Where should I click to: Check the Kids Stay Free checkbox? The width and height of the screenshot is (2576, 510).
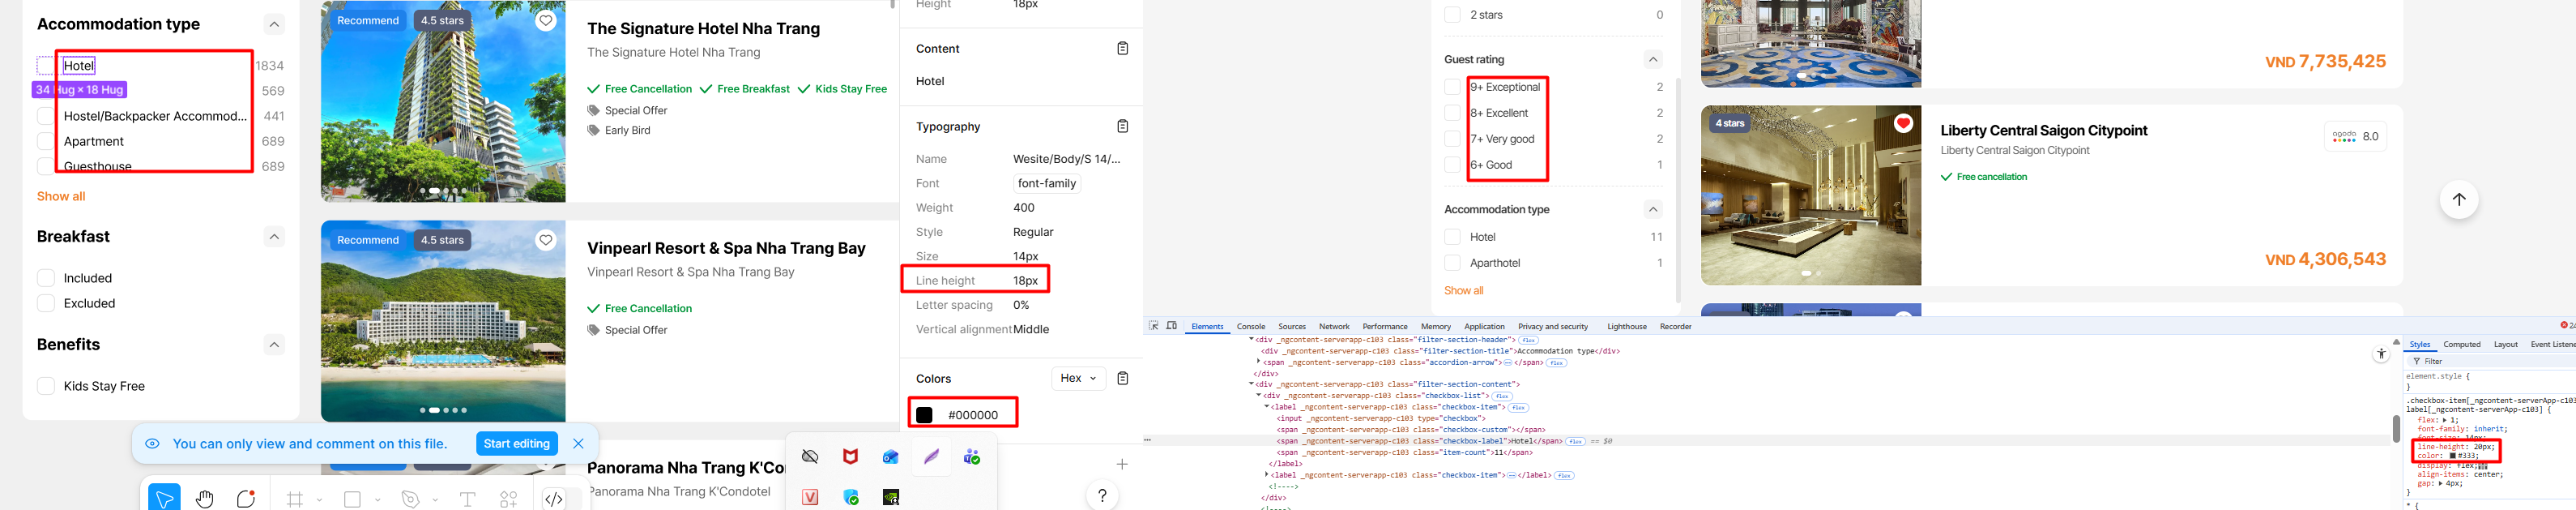[x=46, y=386]
